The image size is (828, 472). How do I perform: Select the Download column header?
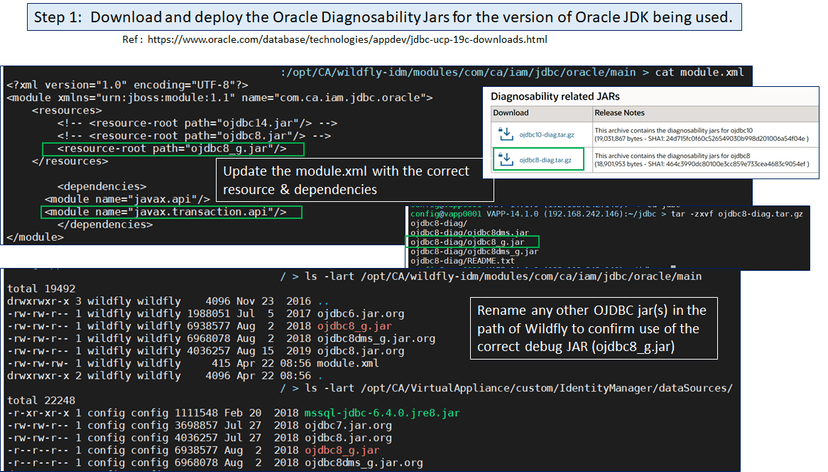(512, 113)
